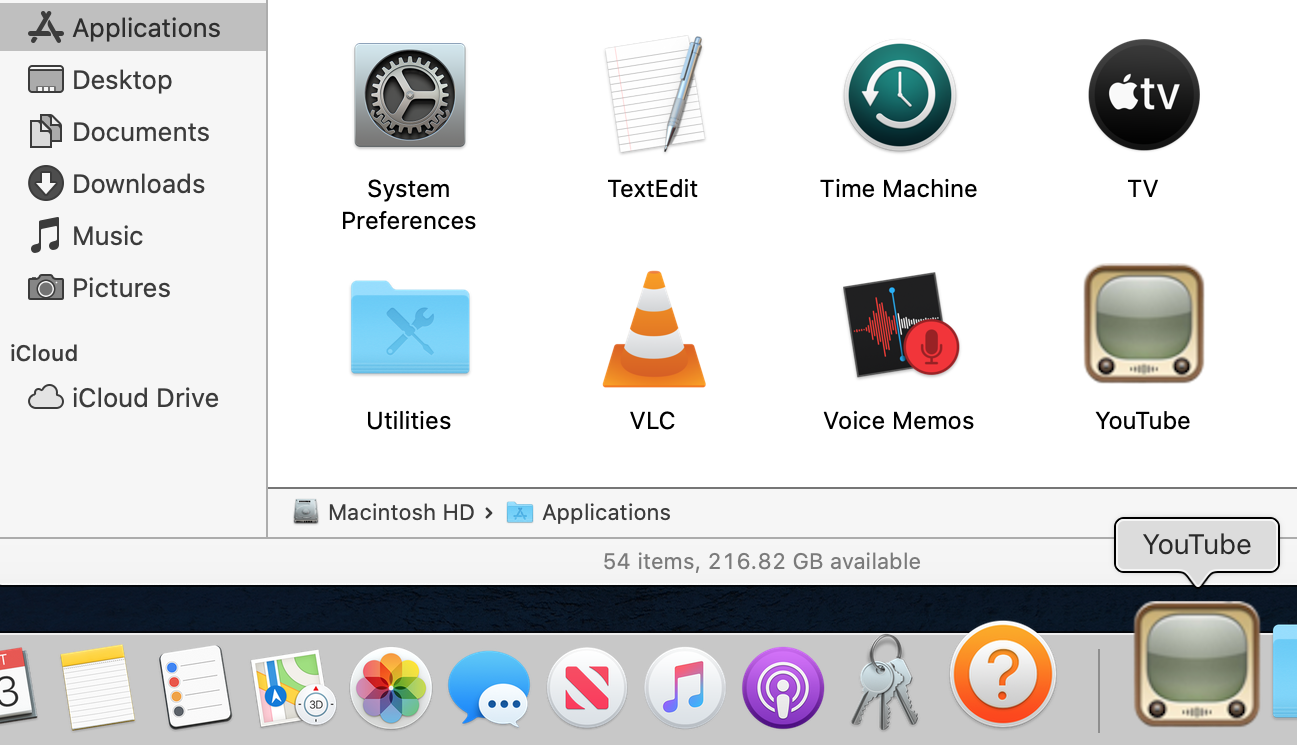1297x745 pixels.
Task: Launch Music from the Dock
Action: coord(685,688)
